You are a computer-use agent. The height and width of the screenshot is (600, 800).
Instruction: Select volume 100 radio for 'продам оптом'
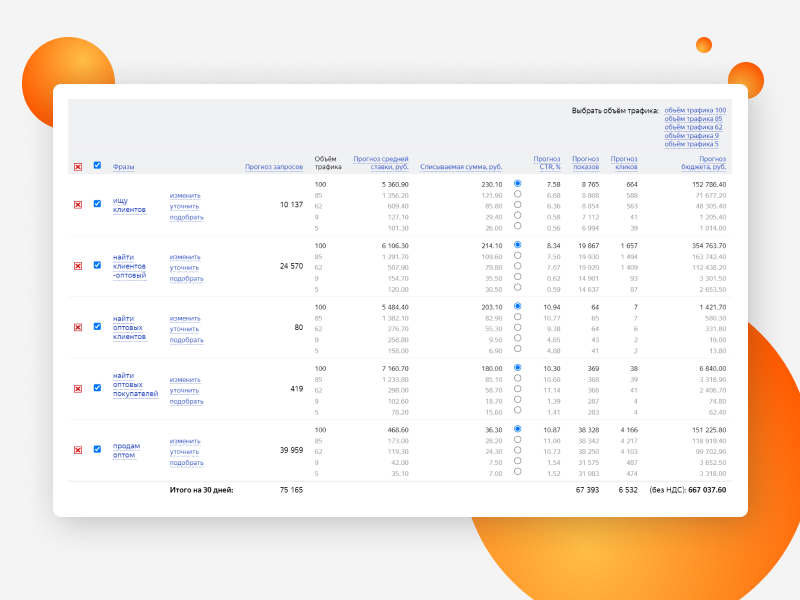pos(517,429)
